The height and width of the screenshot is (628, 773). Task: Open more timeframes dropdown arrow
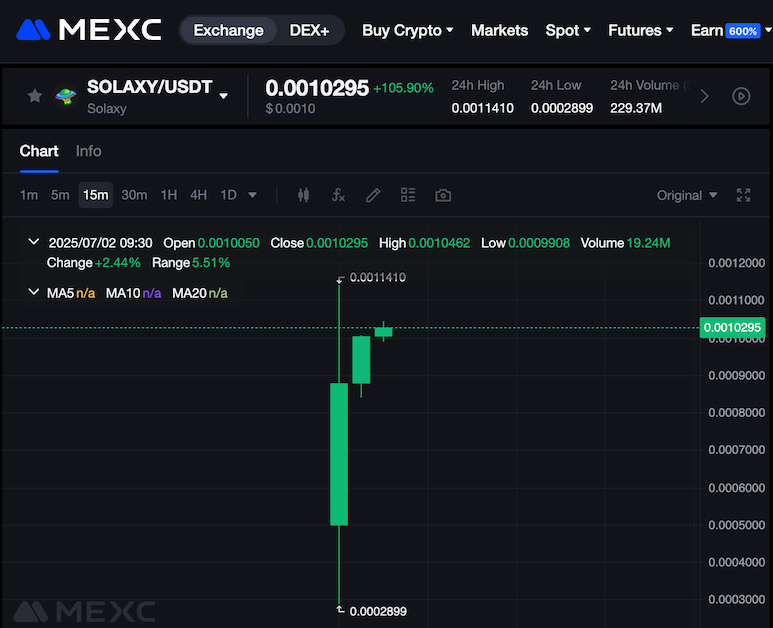click(252, 195)
